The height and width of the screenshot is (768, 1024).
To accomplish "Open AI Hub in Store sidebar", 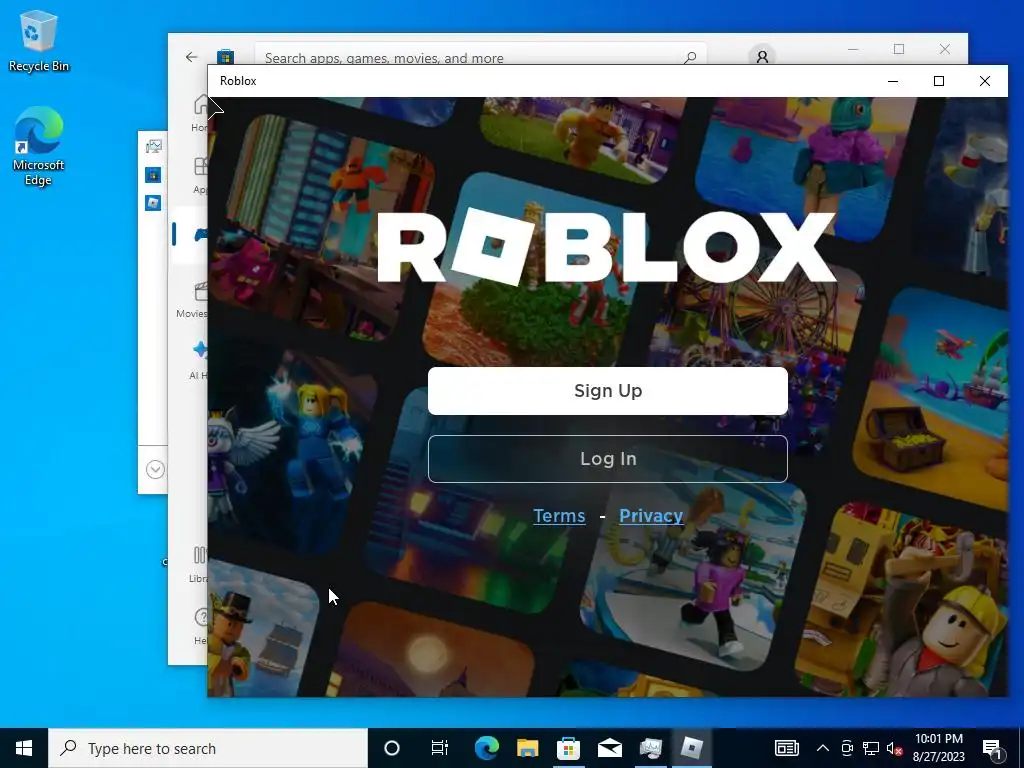I will (x=199, y=359).
